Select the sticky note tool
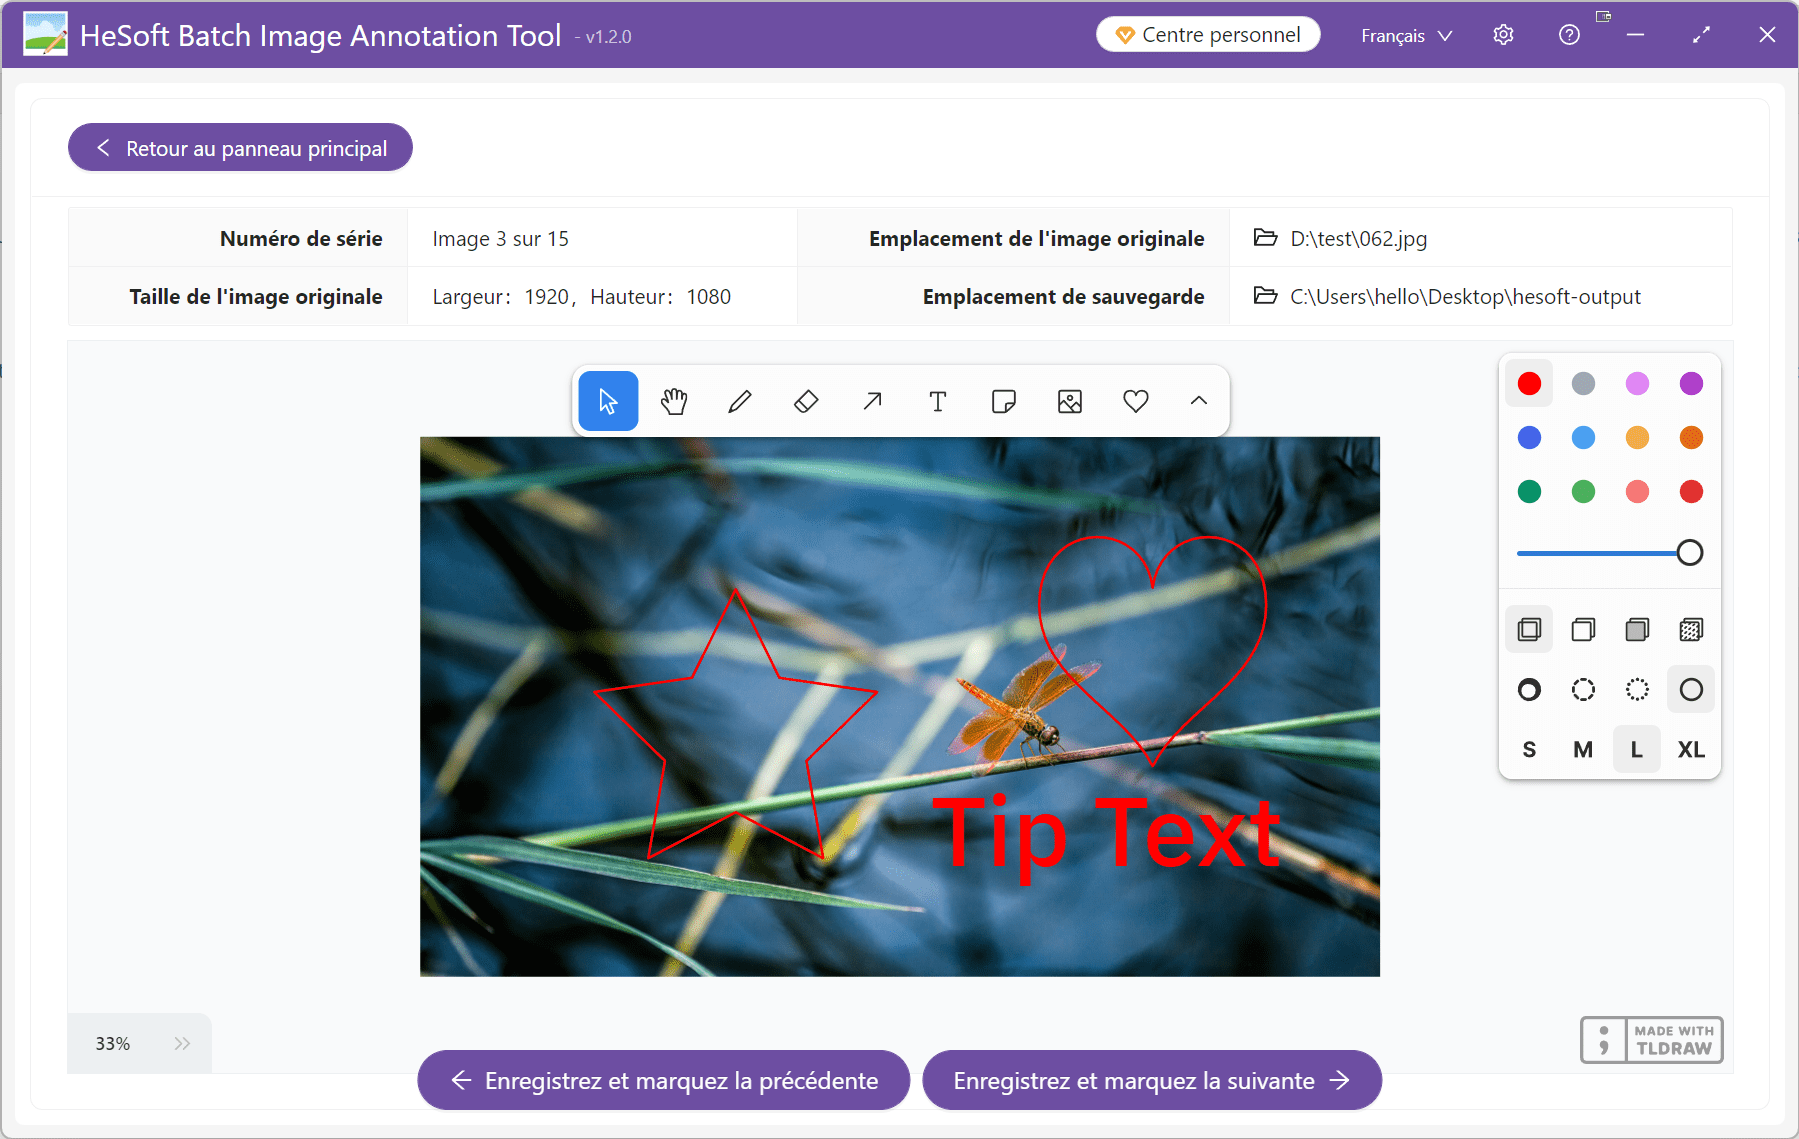Screen dimensions: 1799x1139 tap(1004, 401)
